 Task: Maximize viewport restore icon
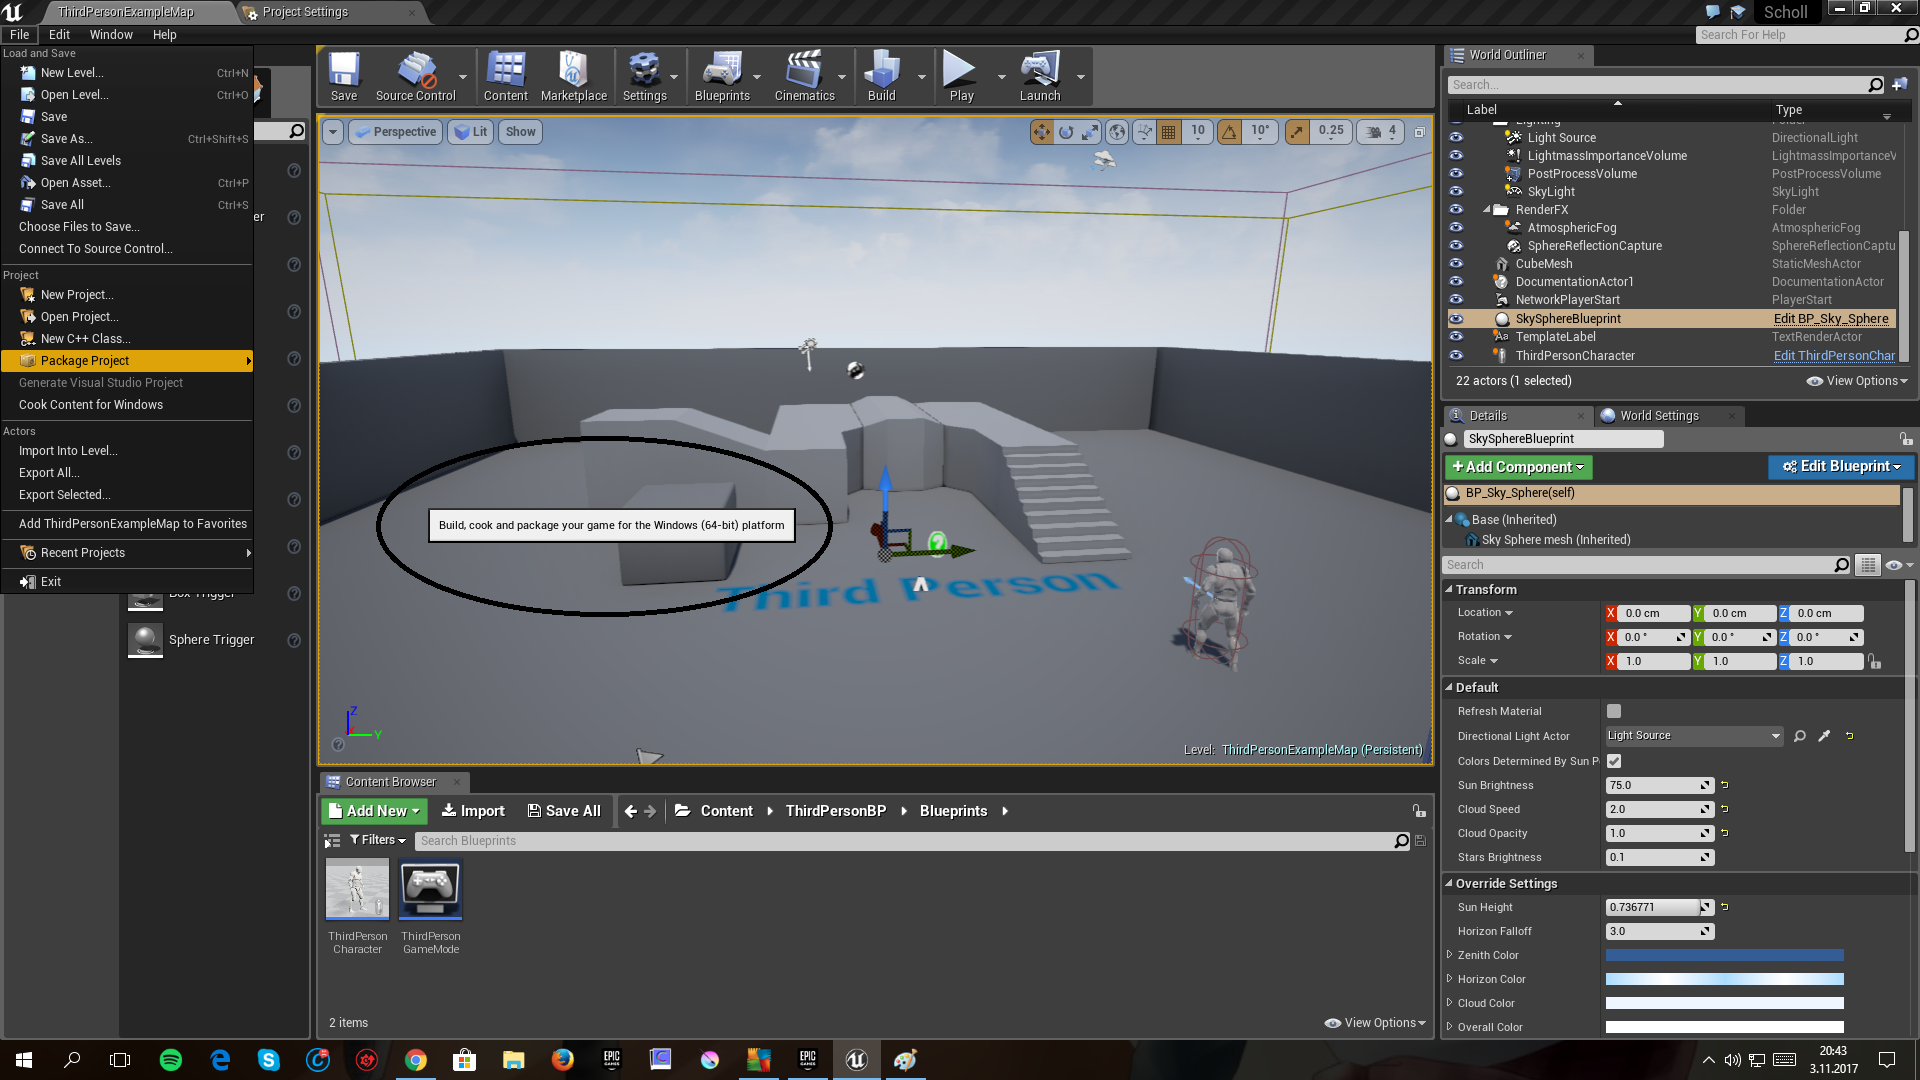pyautogui.click(x=1419, y=132)
